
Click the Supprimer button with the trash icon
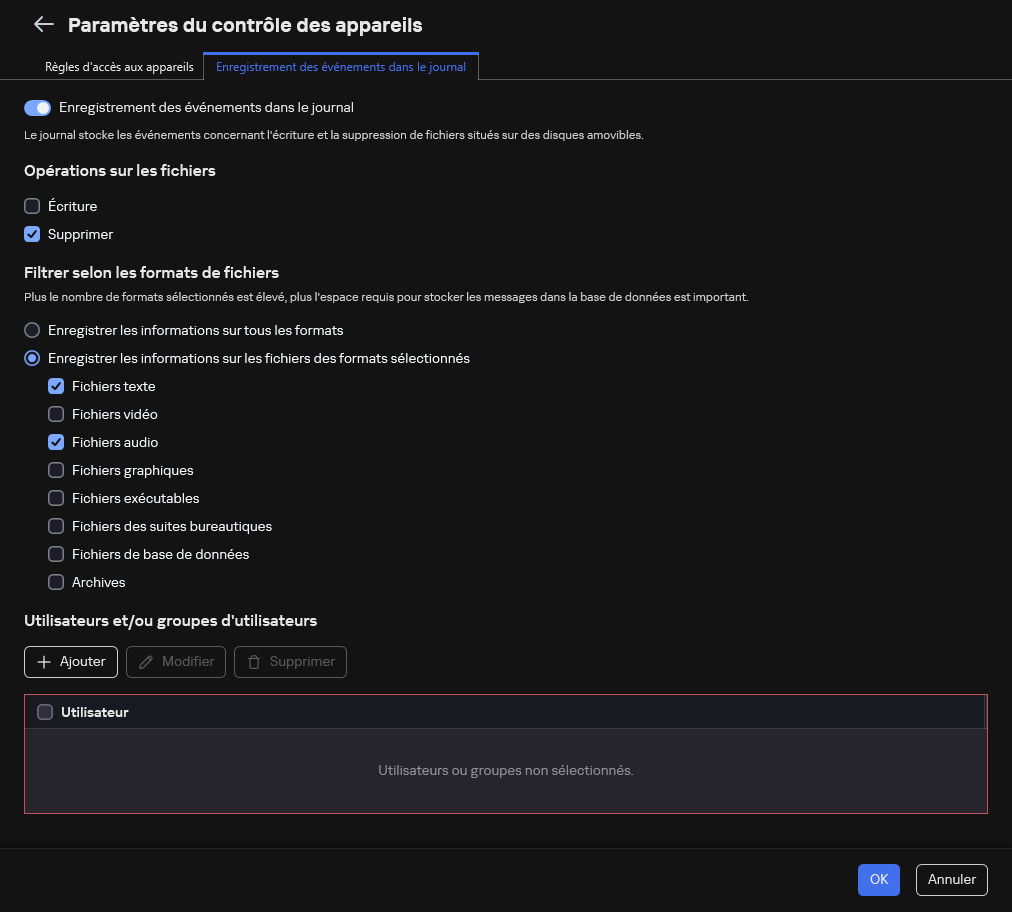[x=290, y=662]
